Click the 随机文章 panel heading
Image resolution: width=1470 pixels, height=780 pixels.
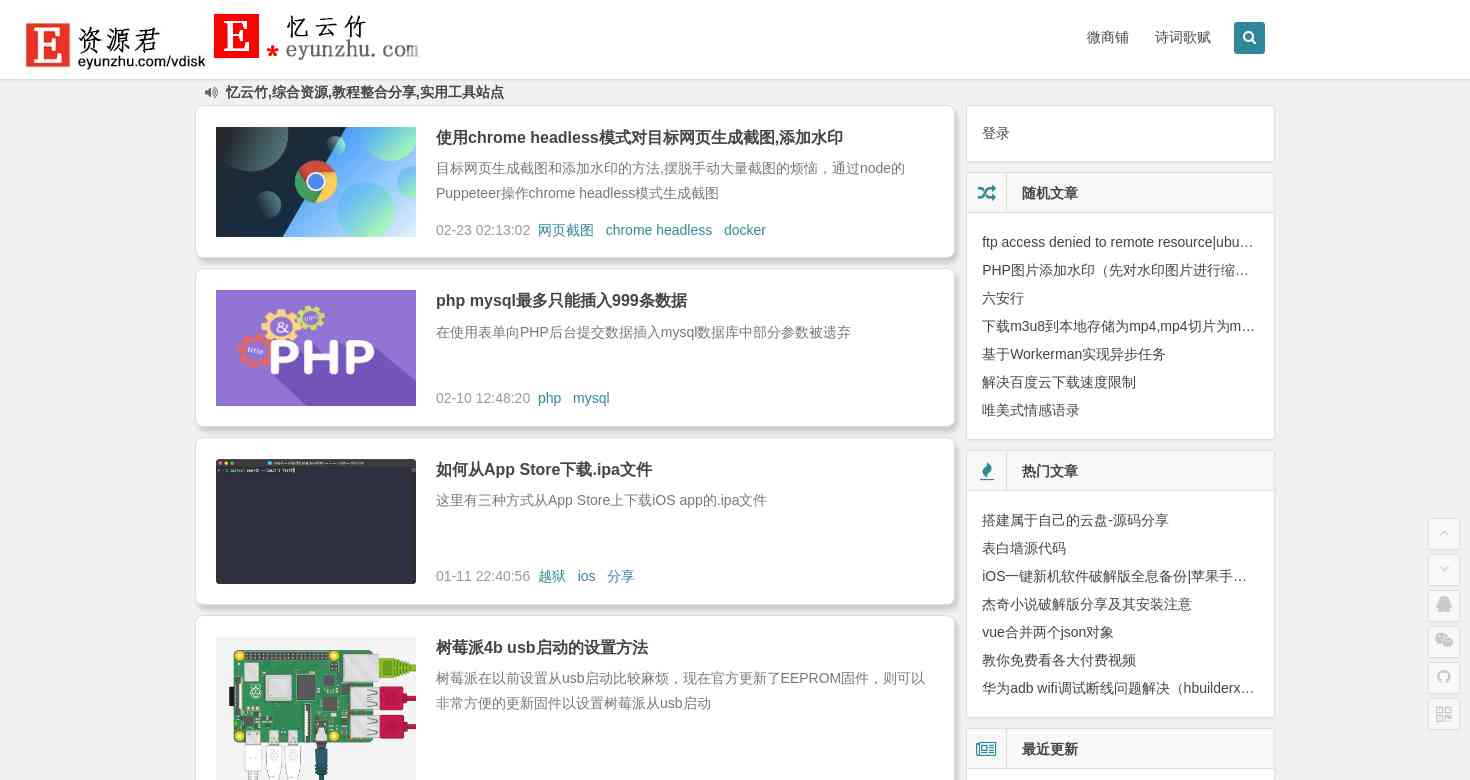[x=1050, y=193]
